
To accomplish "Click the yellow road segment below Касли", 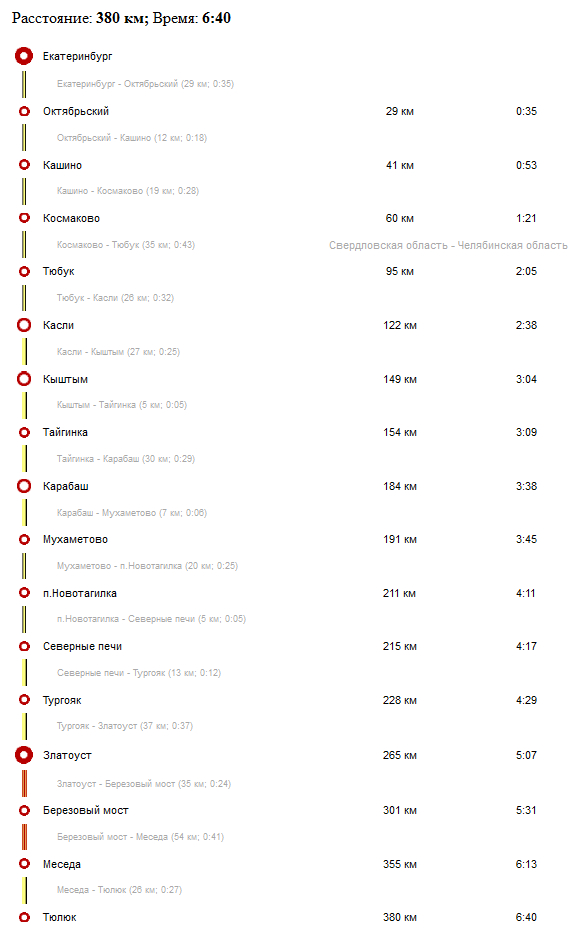I will coord(24,351).
